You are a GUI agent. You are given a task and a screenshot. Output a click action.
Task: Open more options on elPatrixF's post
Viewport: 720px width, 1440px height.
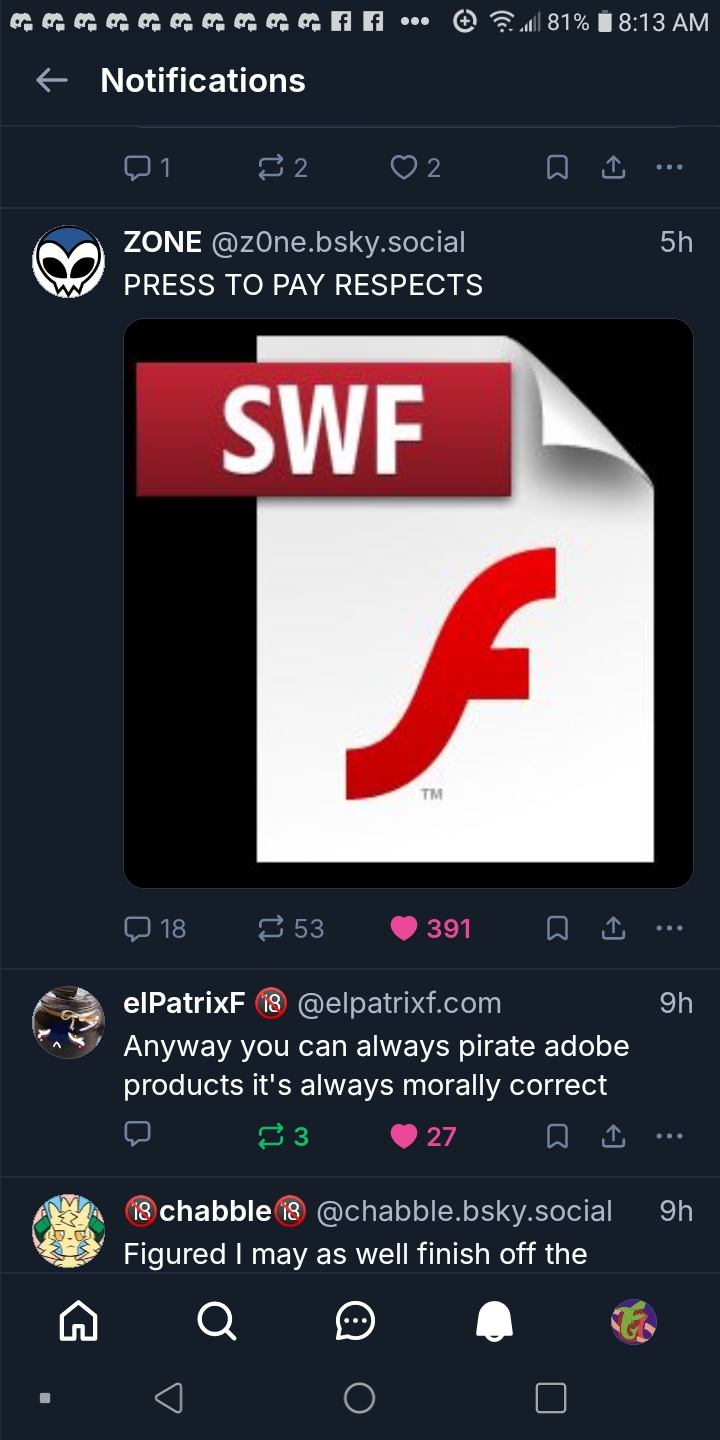[669, 1136]
